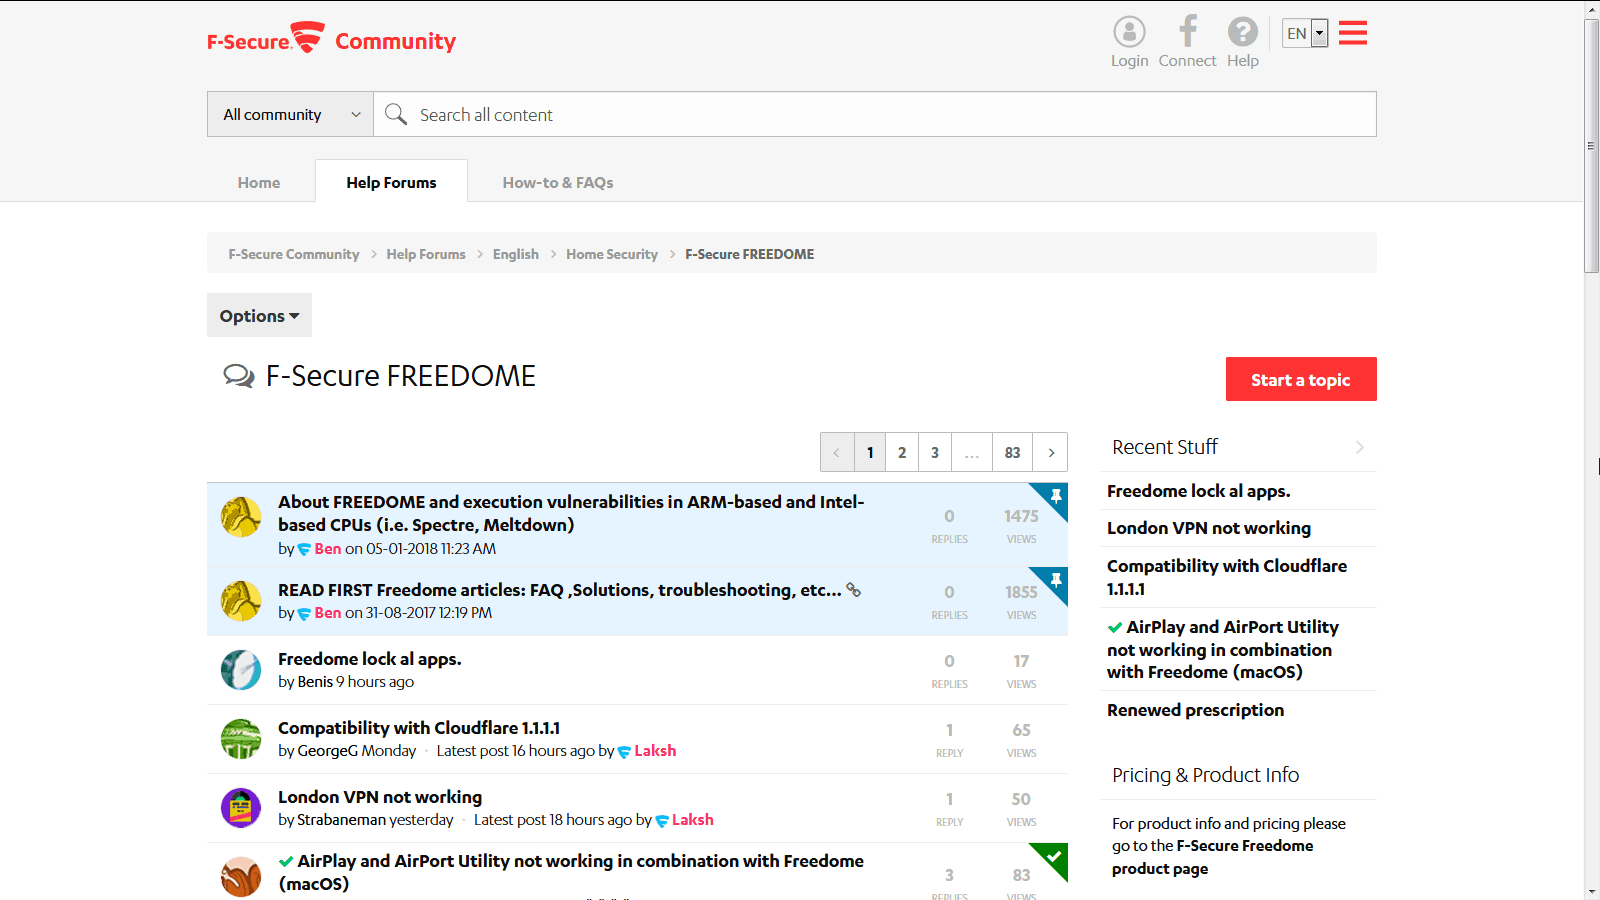
Task: Open Ben's profile on About FREEDOME topic
Action: [328, 548]
